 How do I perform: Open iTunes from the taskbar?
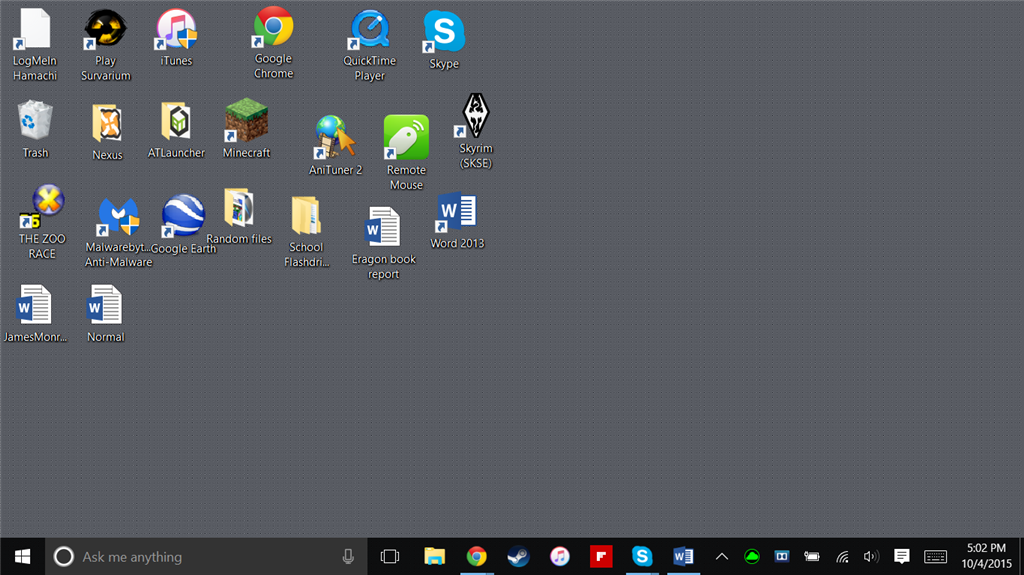pyautogui.click(x=560, y=557)
